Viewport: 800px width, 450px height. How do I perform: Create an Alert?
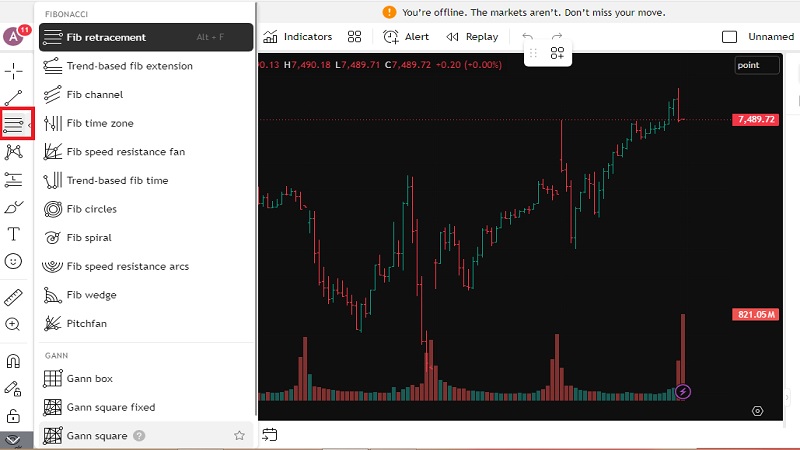406,37
